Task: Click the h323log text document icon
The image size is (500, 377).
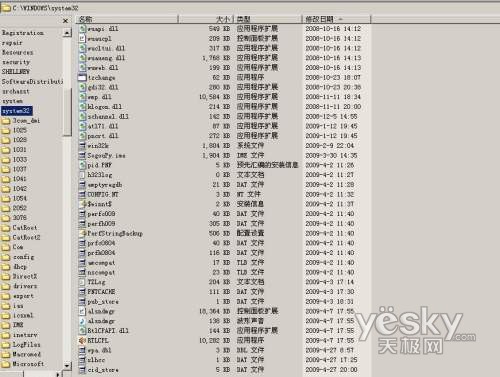Action: tap(82, 175)
